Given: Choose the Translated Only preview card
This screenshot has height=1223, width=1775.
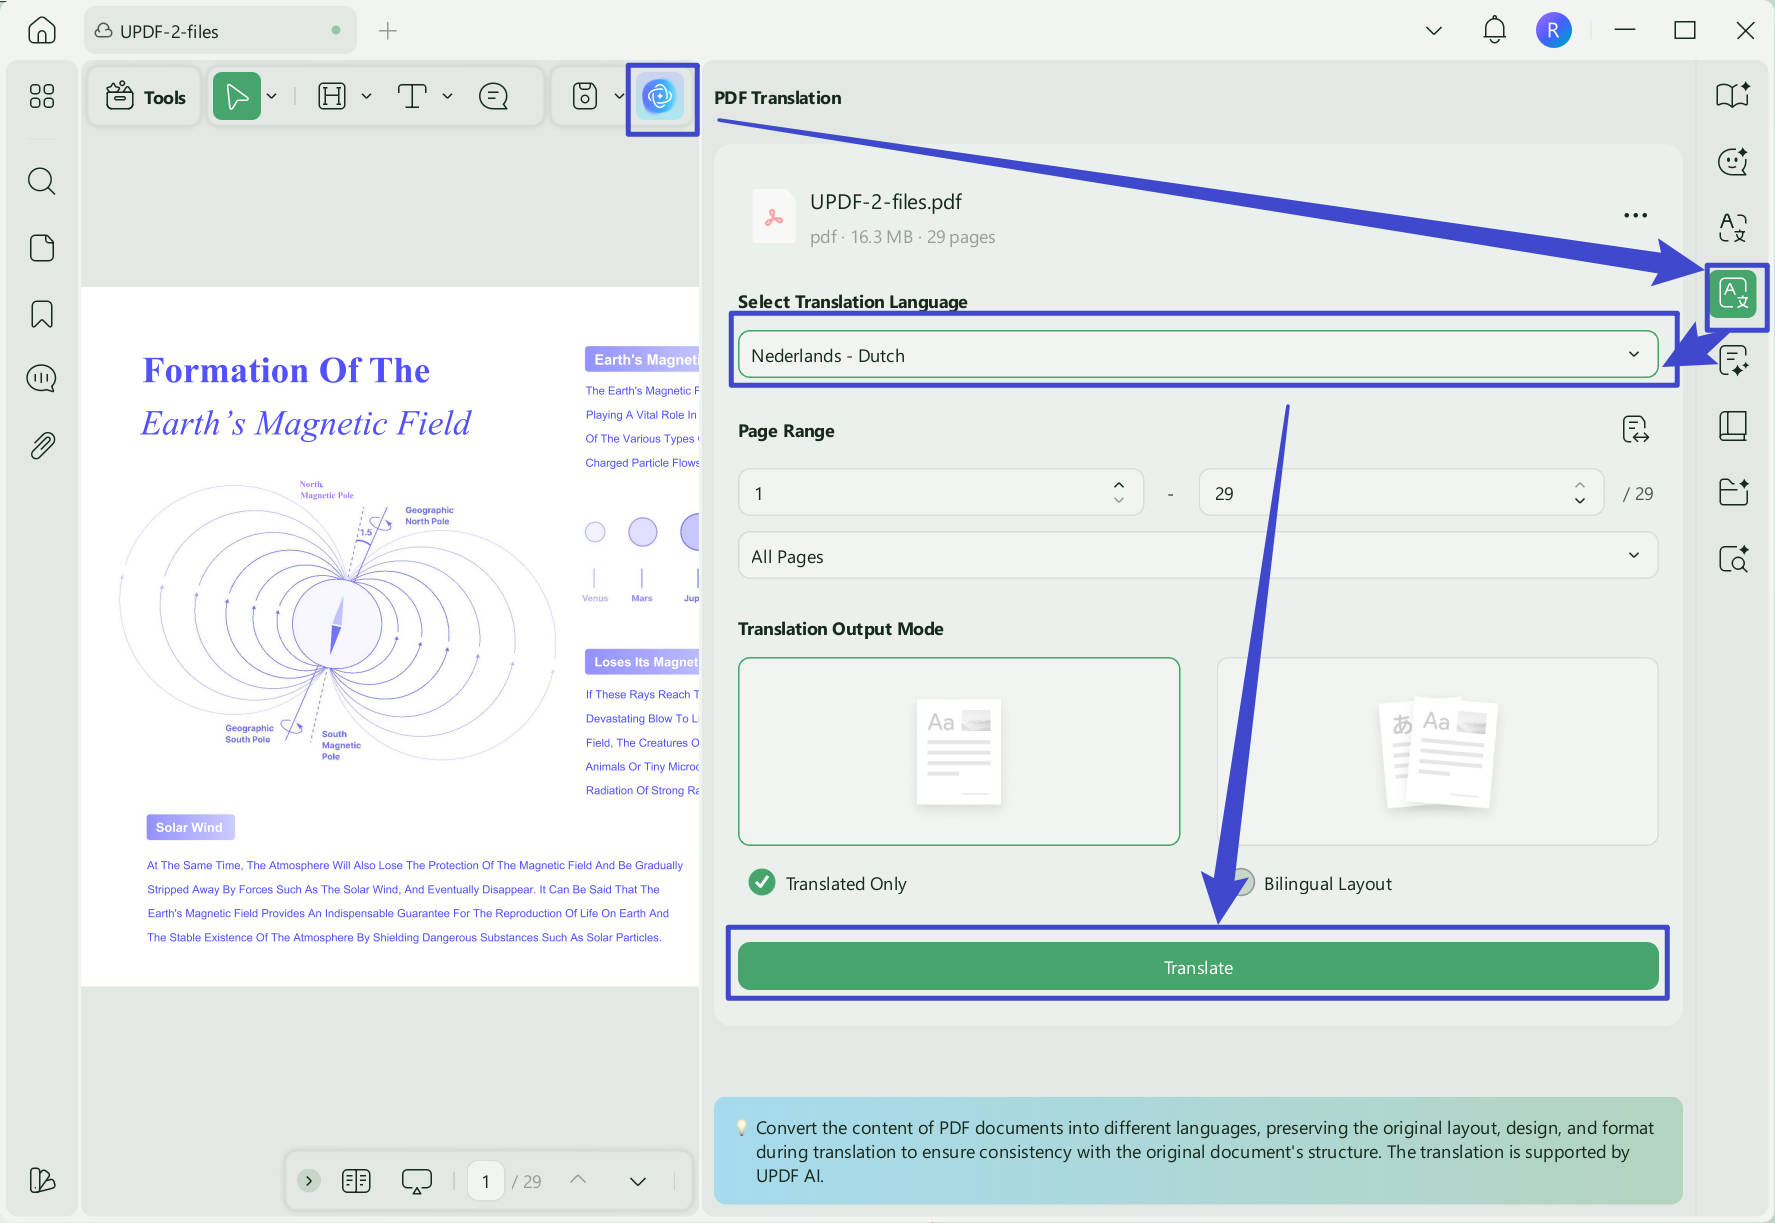Looking at the screenshot, I should point(959,751).
